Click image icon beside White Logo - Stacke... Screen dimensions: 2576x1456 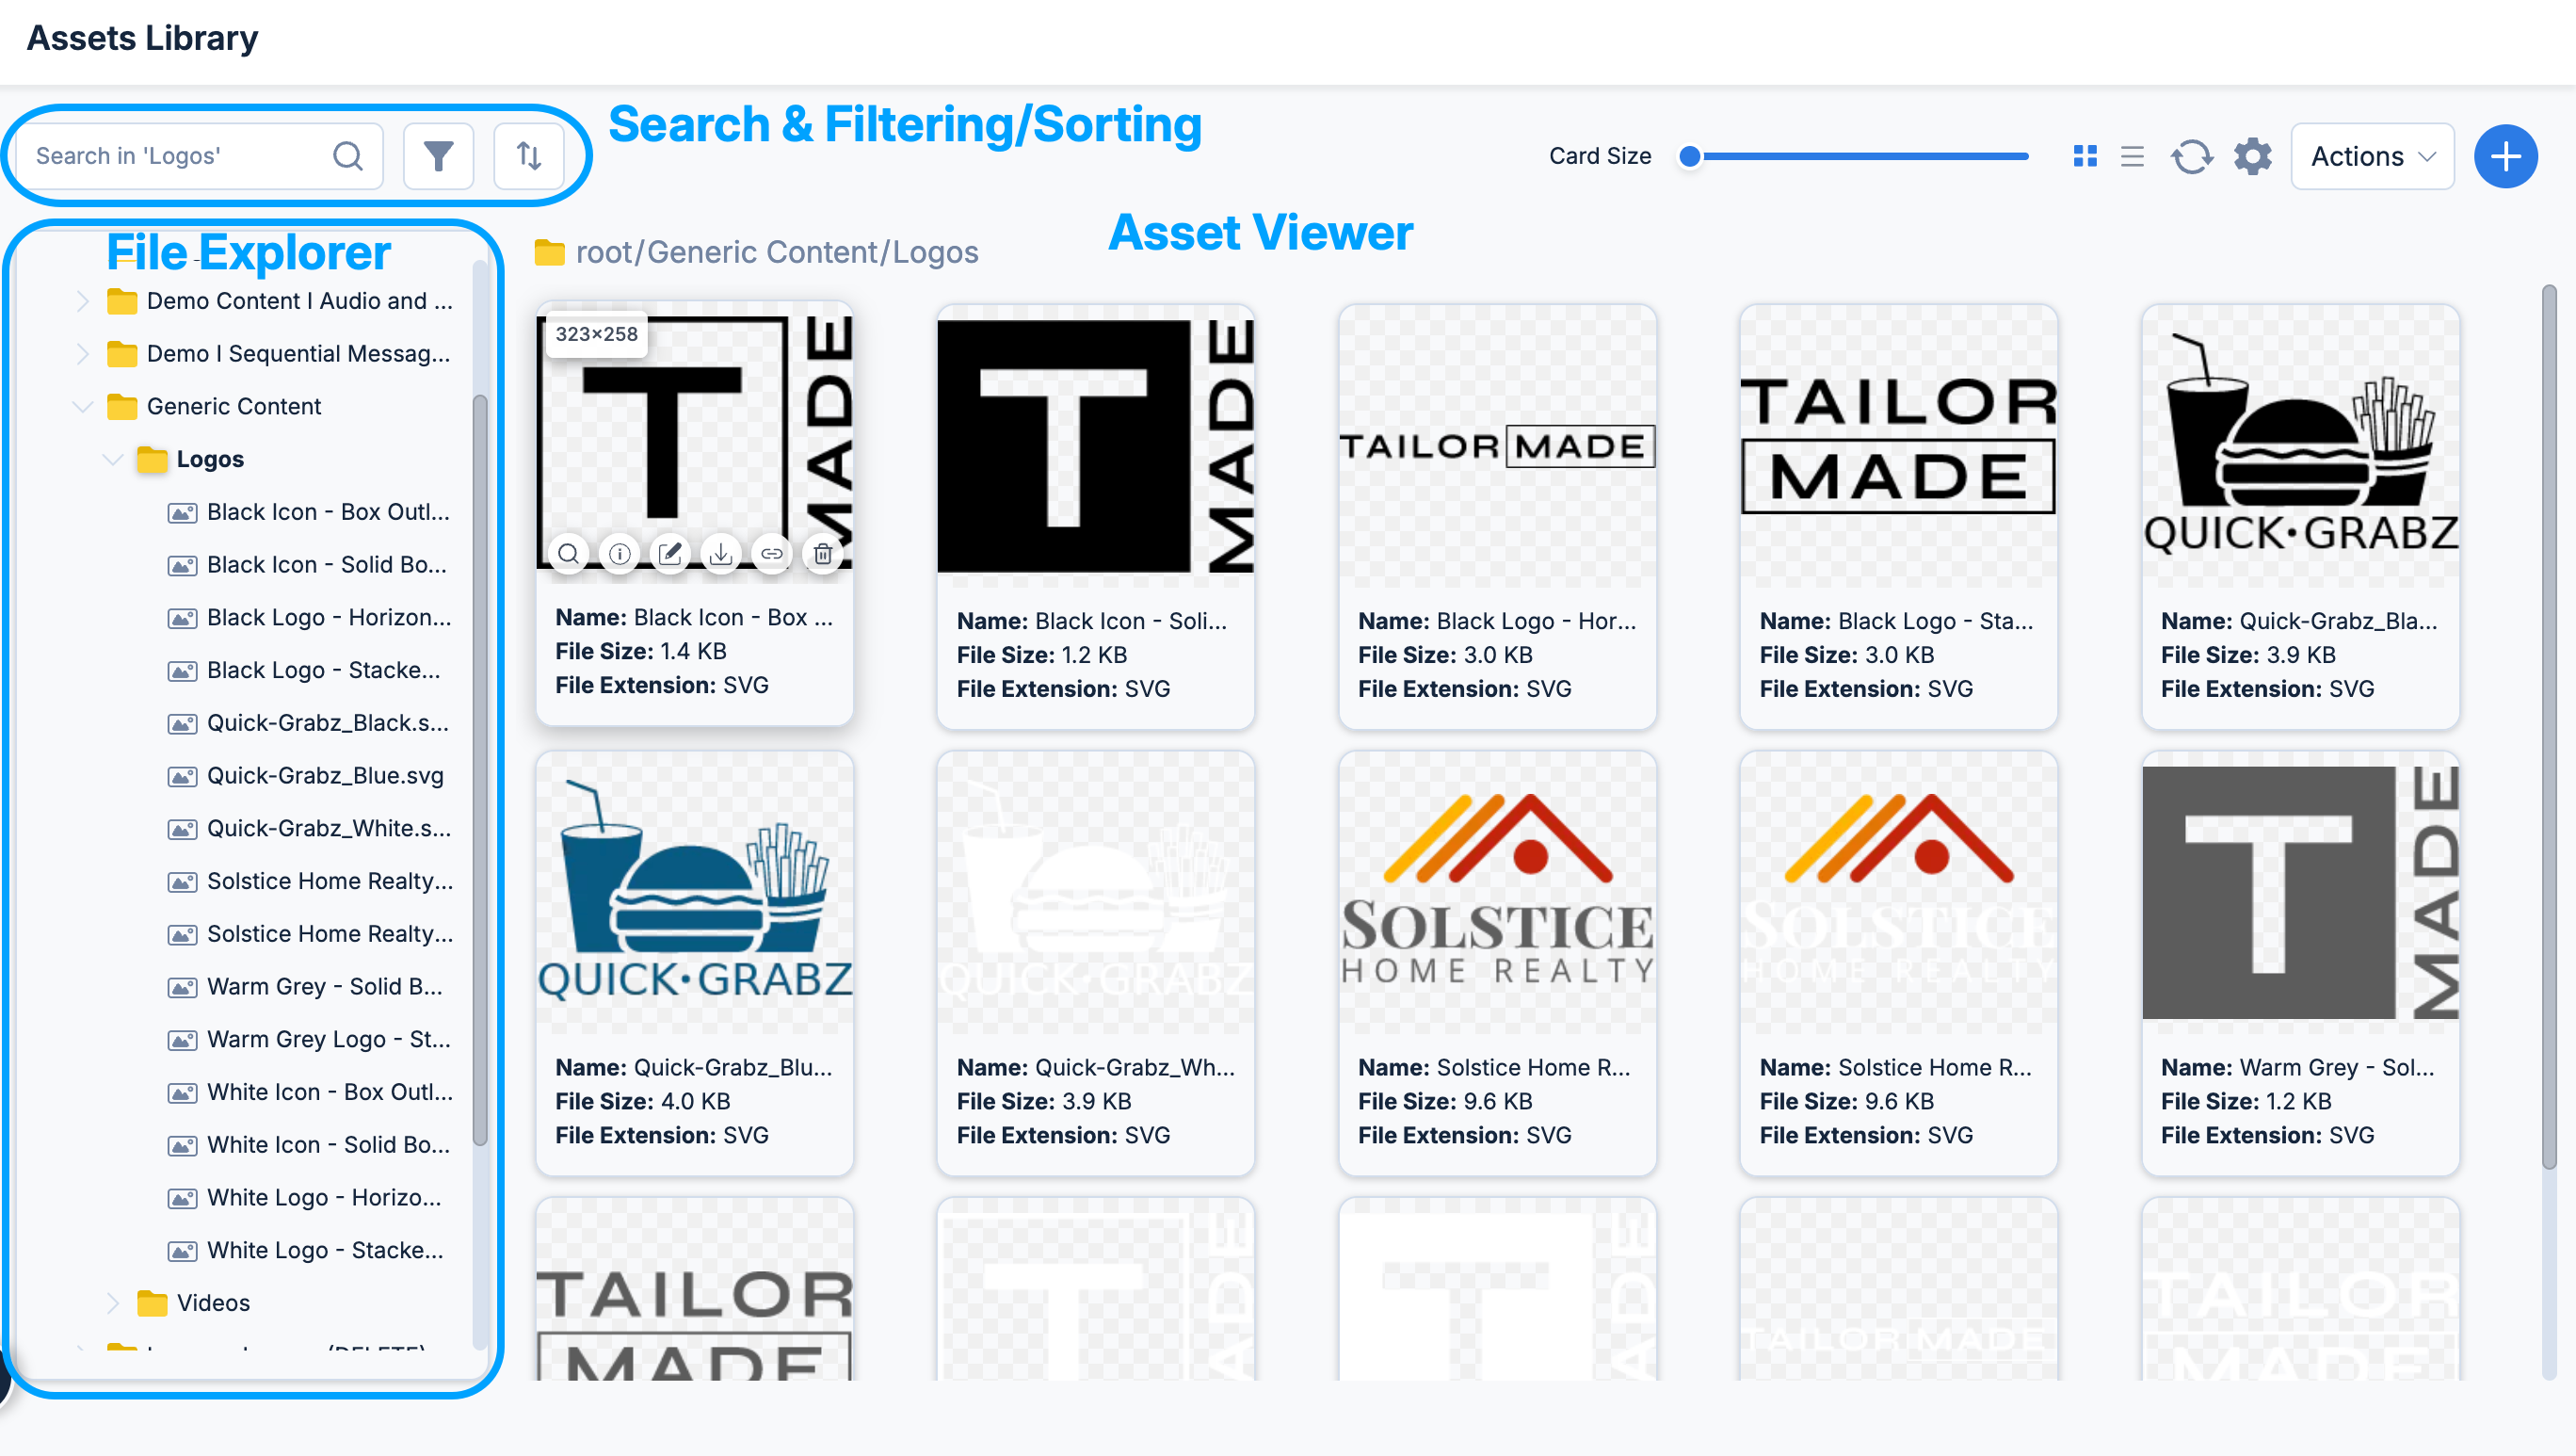point(182,1252)
